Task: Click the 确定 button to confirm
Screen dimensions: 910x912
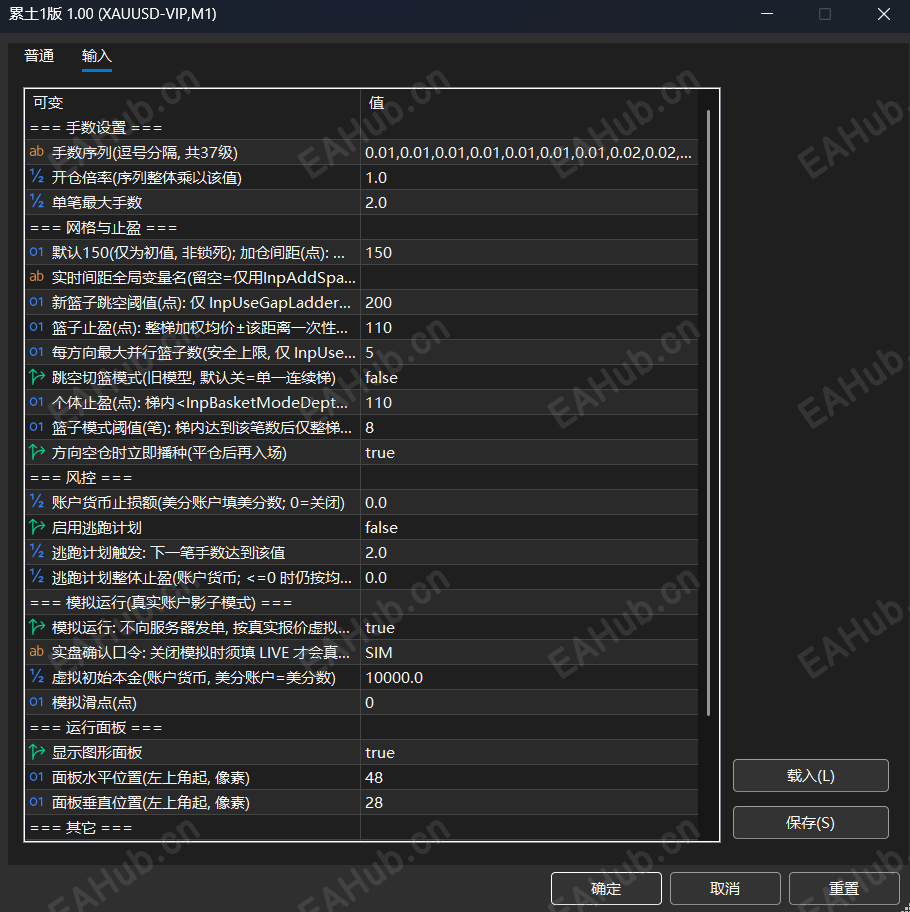Action: click(606, 889)
